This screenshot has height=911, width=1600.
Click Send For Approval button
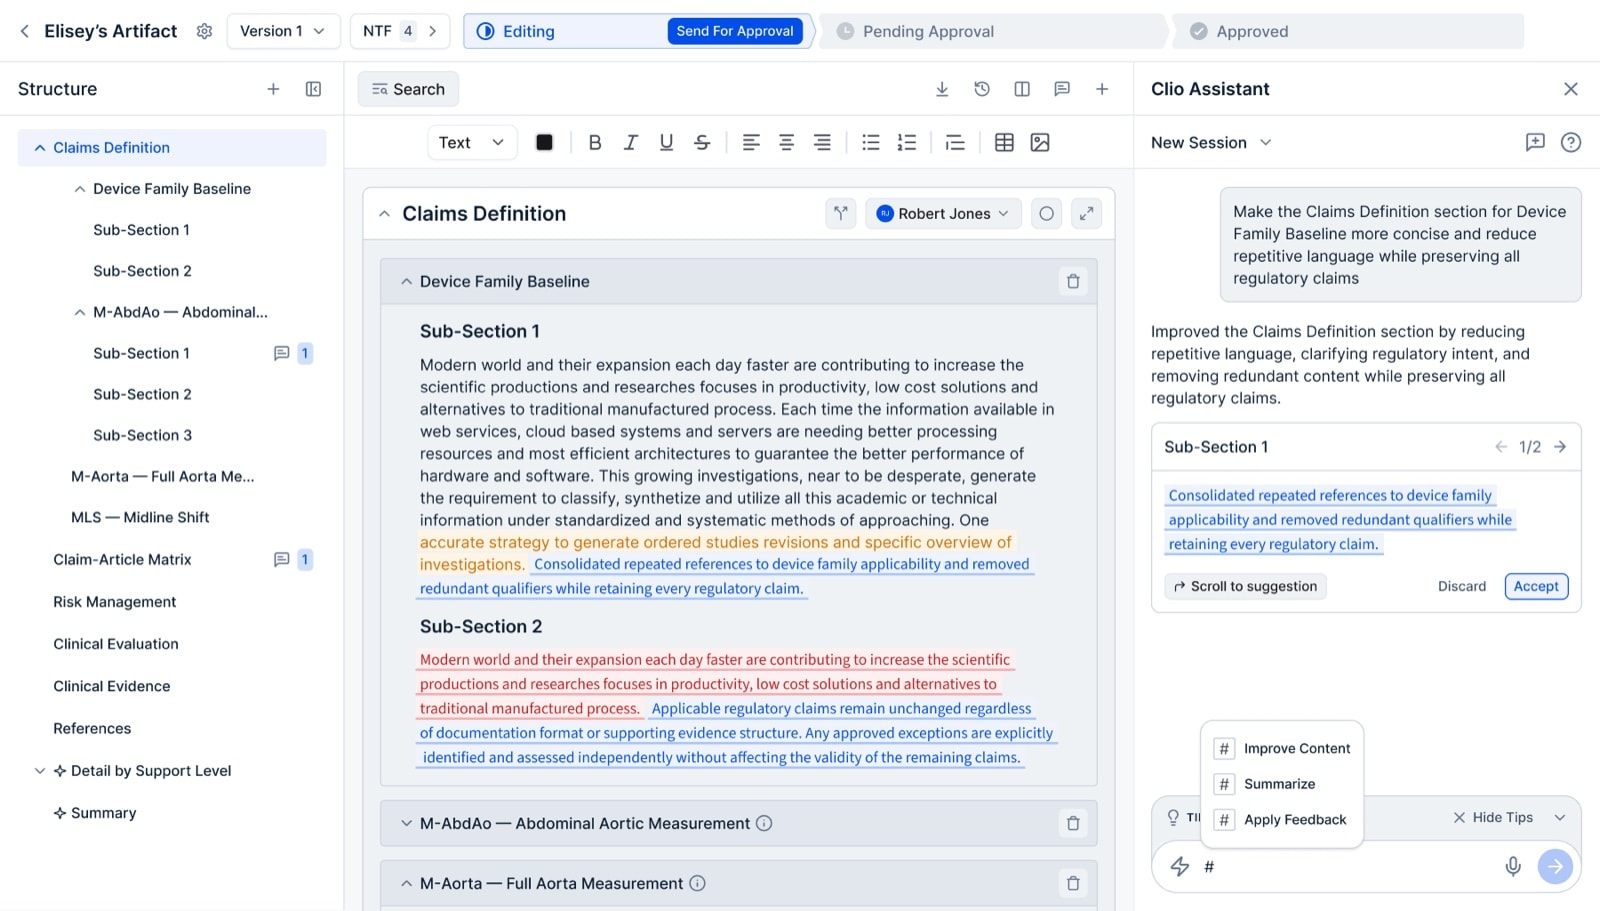735,31
